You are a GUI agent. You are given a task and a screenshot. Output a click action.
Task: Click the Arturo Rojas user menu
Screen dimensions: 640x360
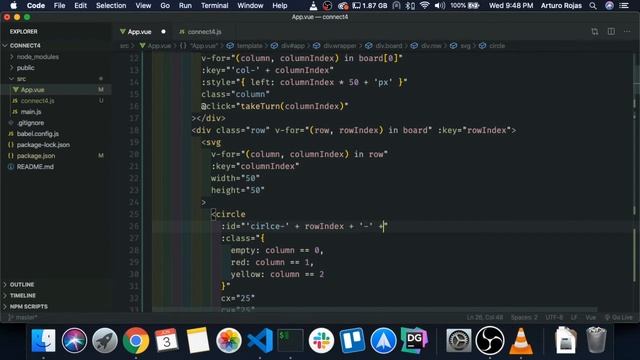(x=561, y=6)
